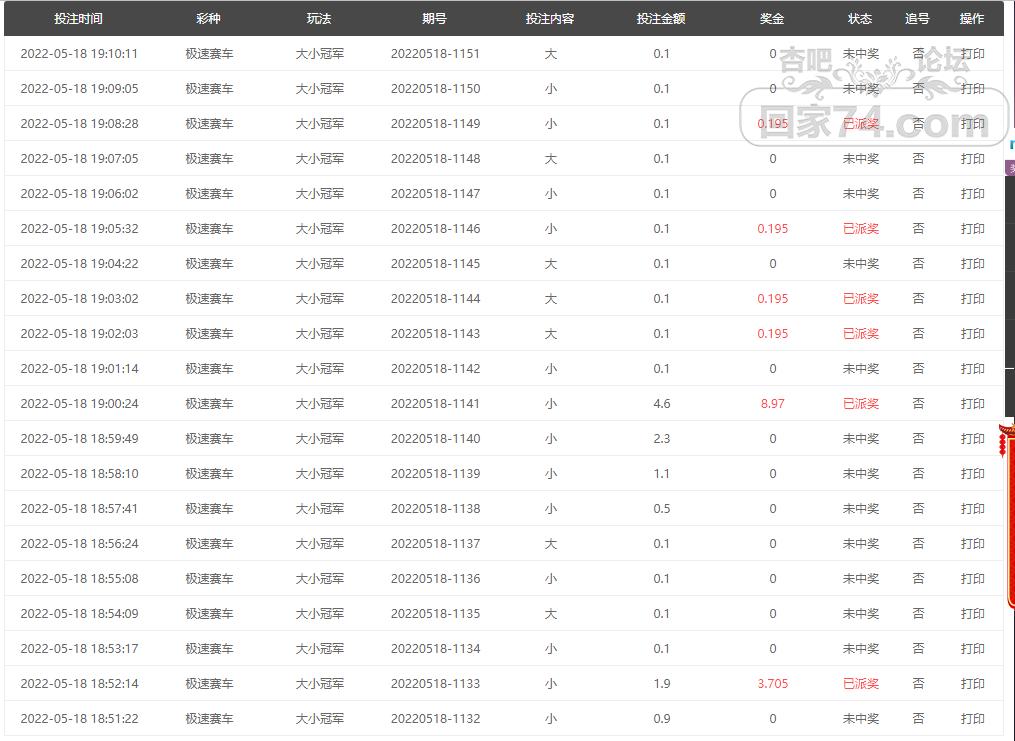Print the record for issue 20220518-1138
Viewport: 1015px width, 741px height.
[972, 508]
